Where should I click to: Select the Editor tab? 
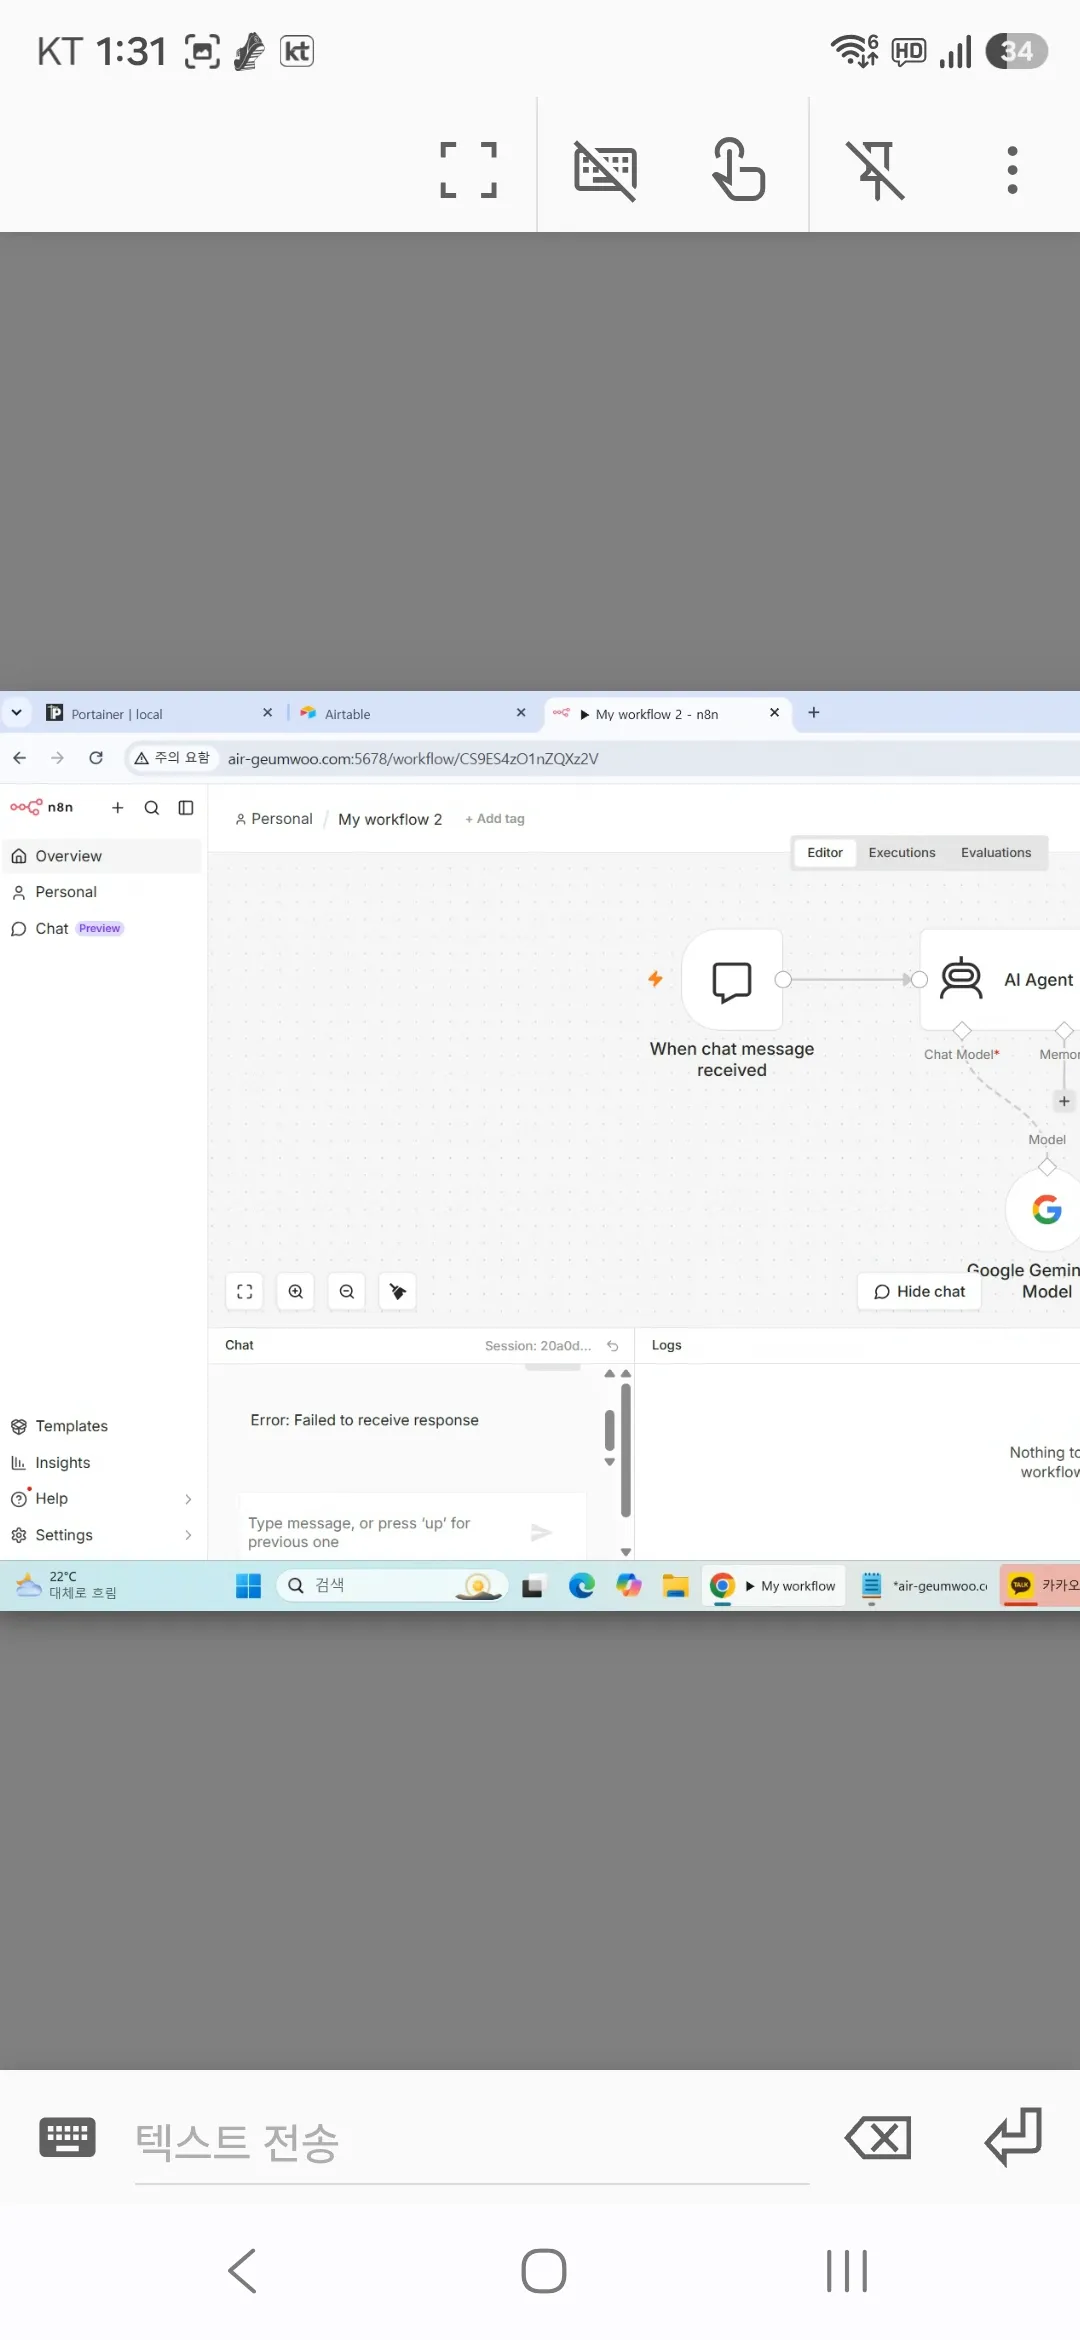point(825,853)
